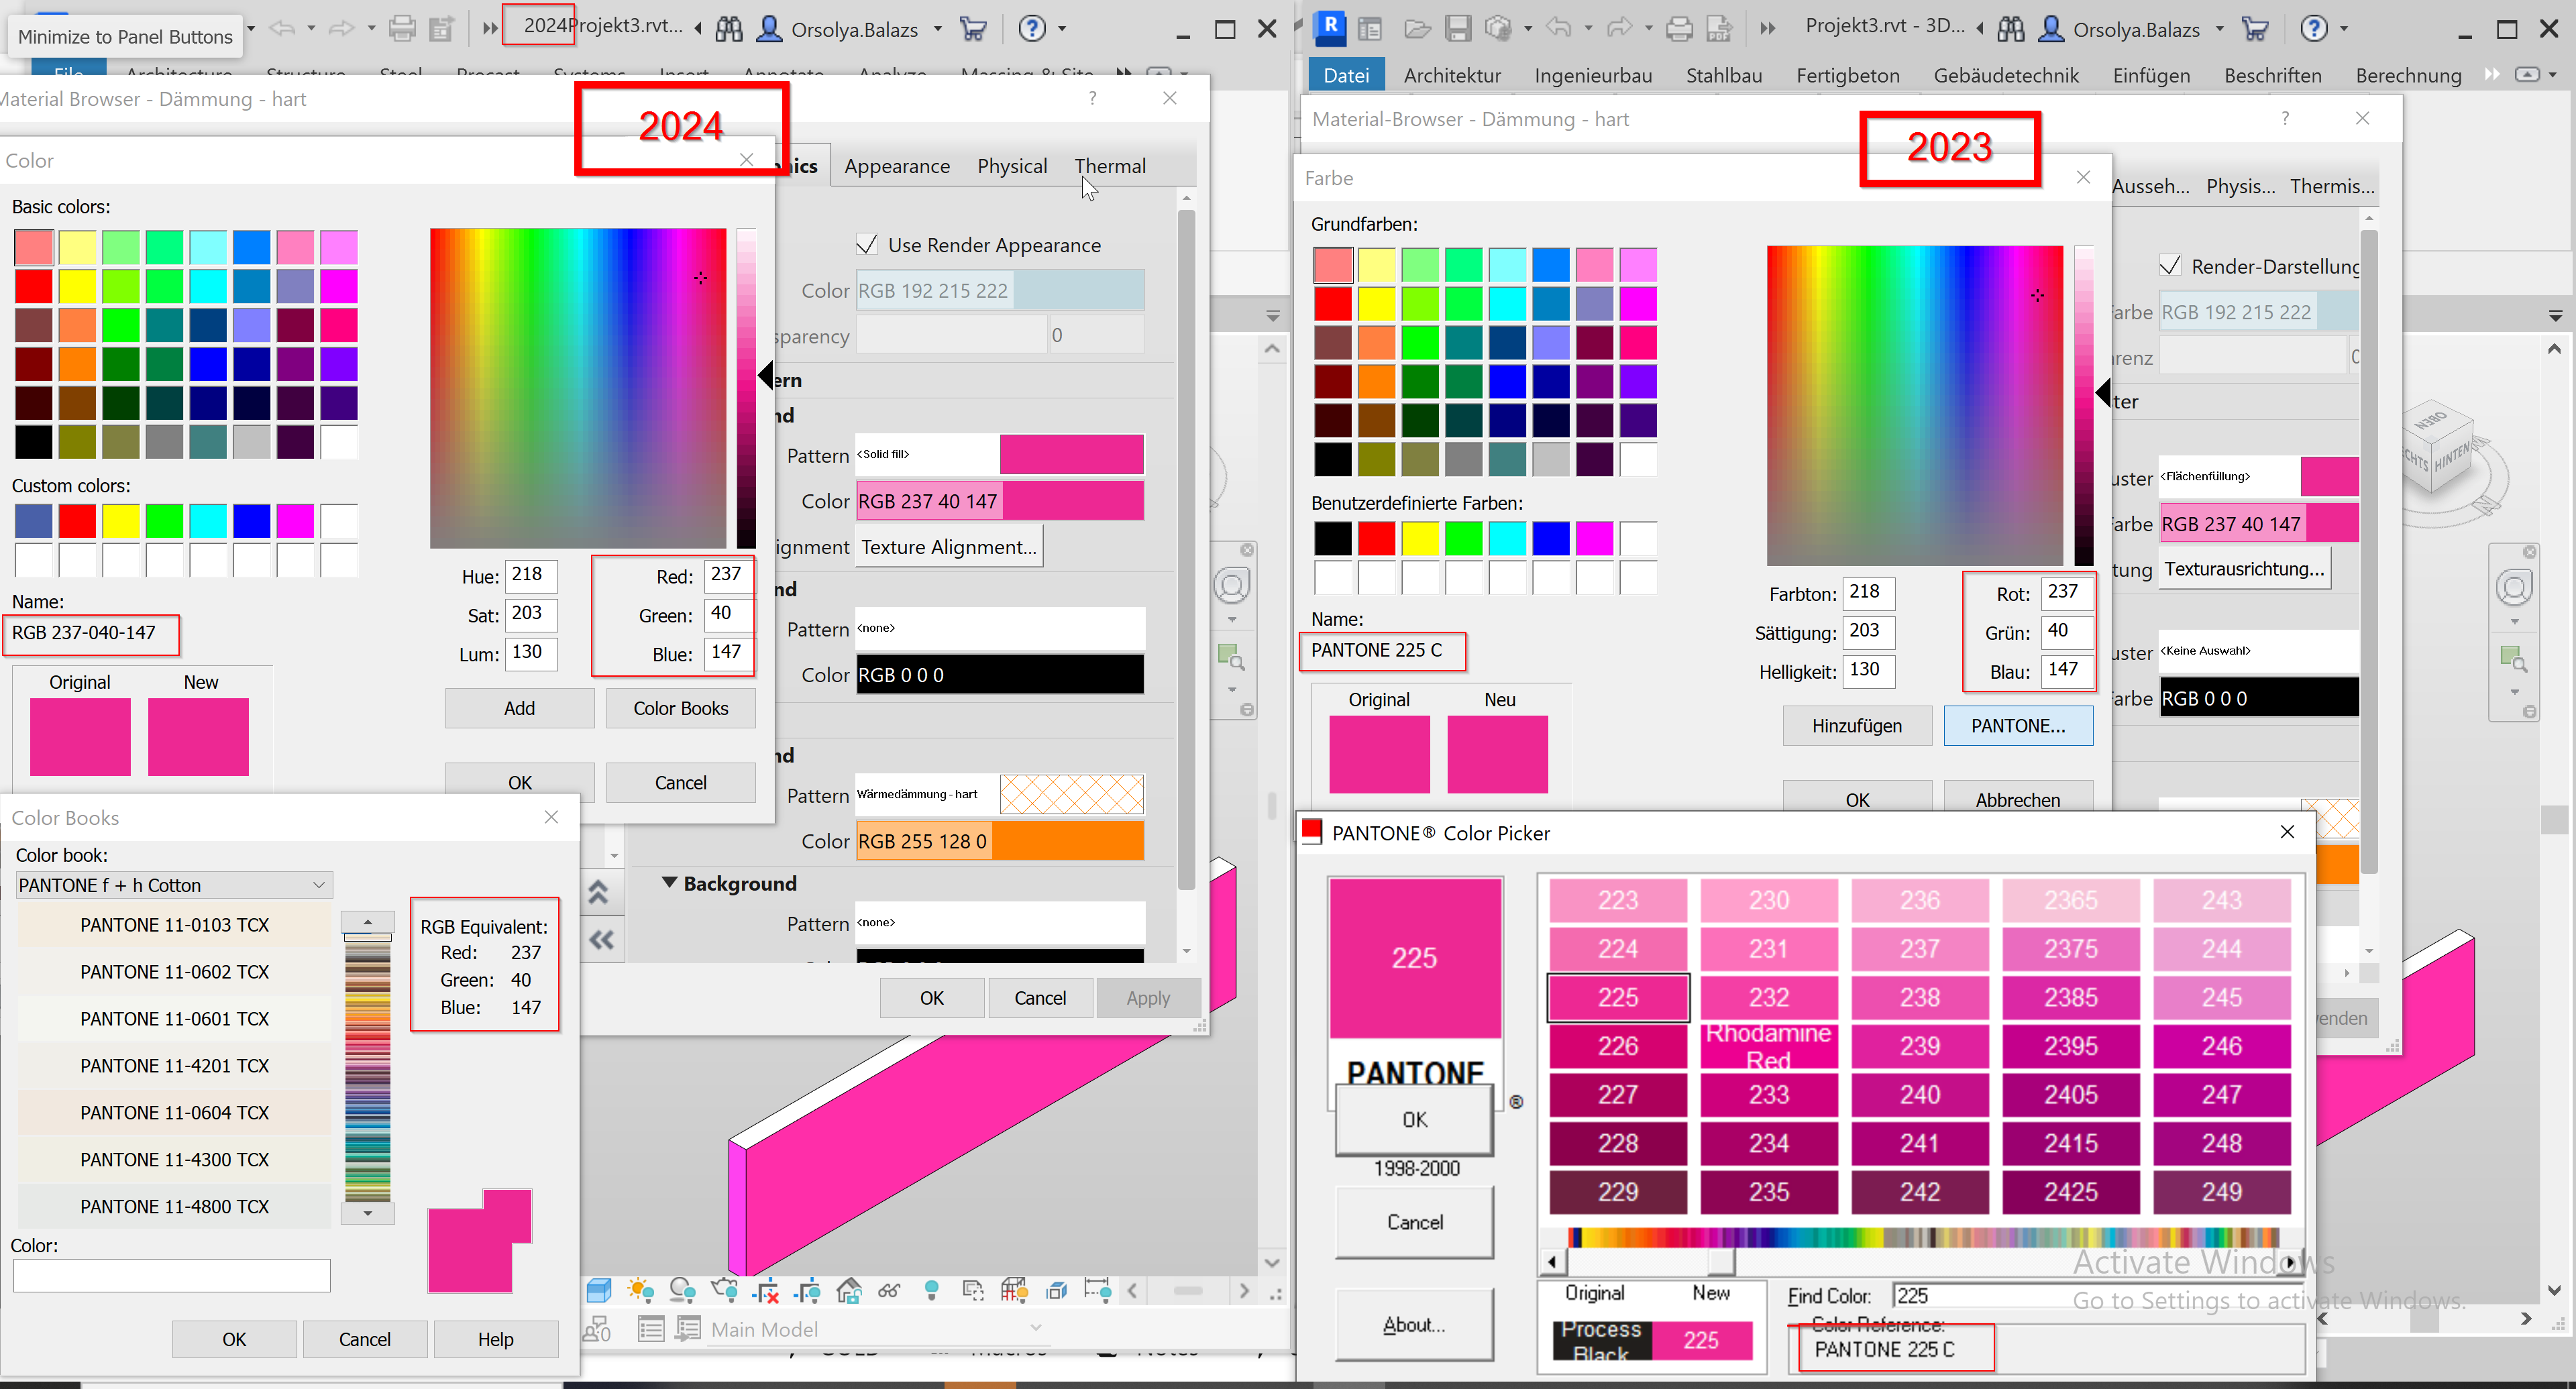
Task: Click the Export PDF icon in right toolbar
Action: coord(1718,29)
